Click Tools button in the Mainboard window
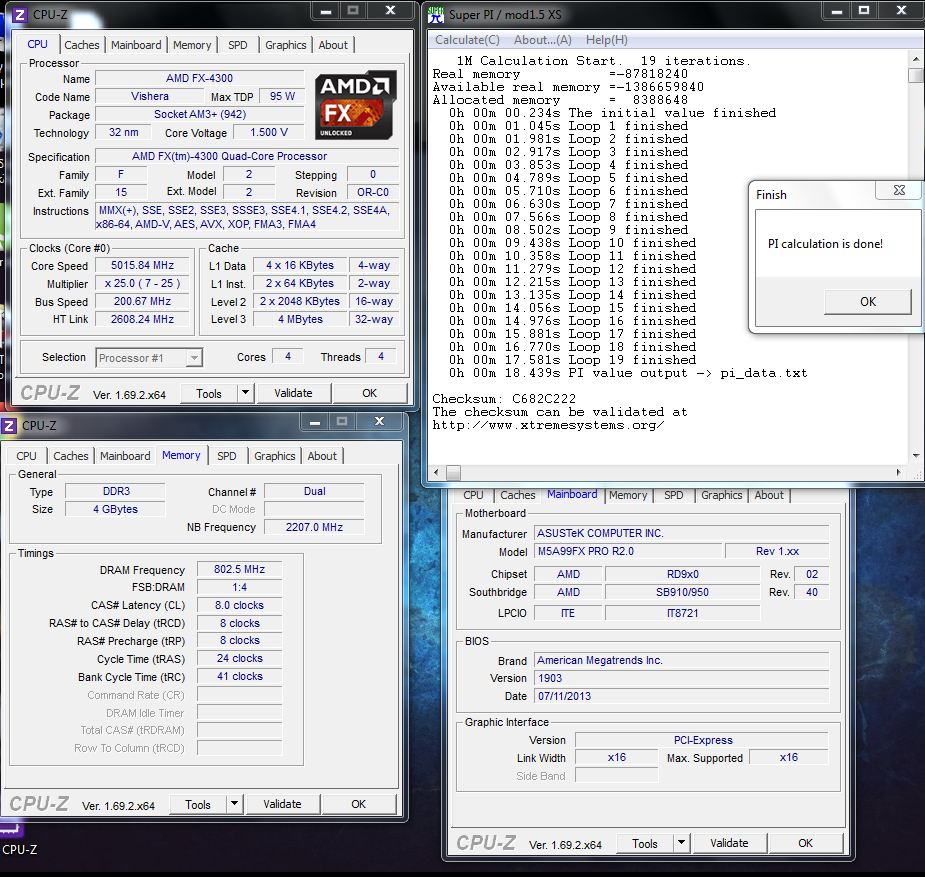925x877 pixels. [645, 844]
